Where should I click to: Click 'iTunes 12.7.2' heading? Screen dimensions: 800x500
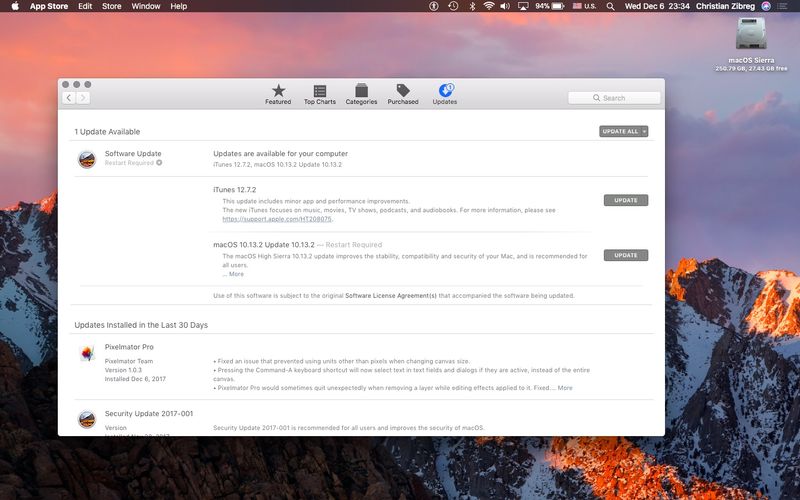pos(235,190)
